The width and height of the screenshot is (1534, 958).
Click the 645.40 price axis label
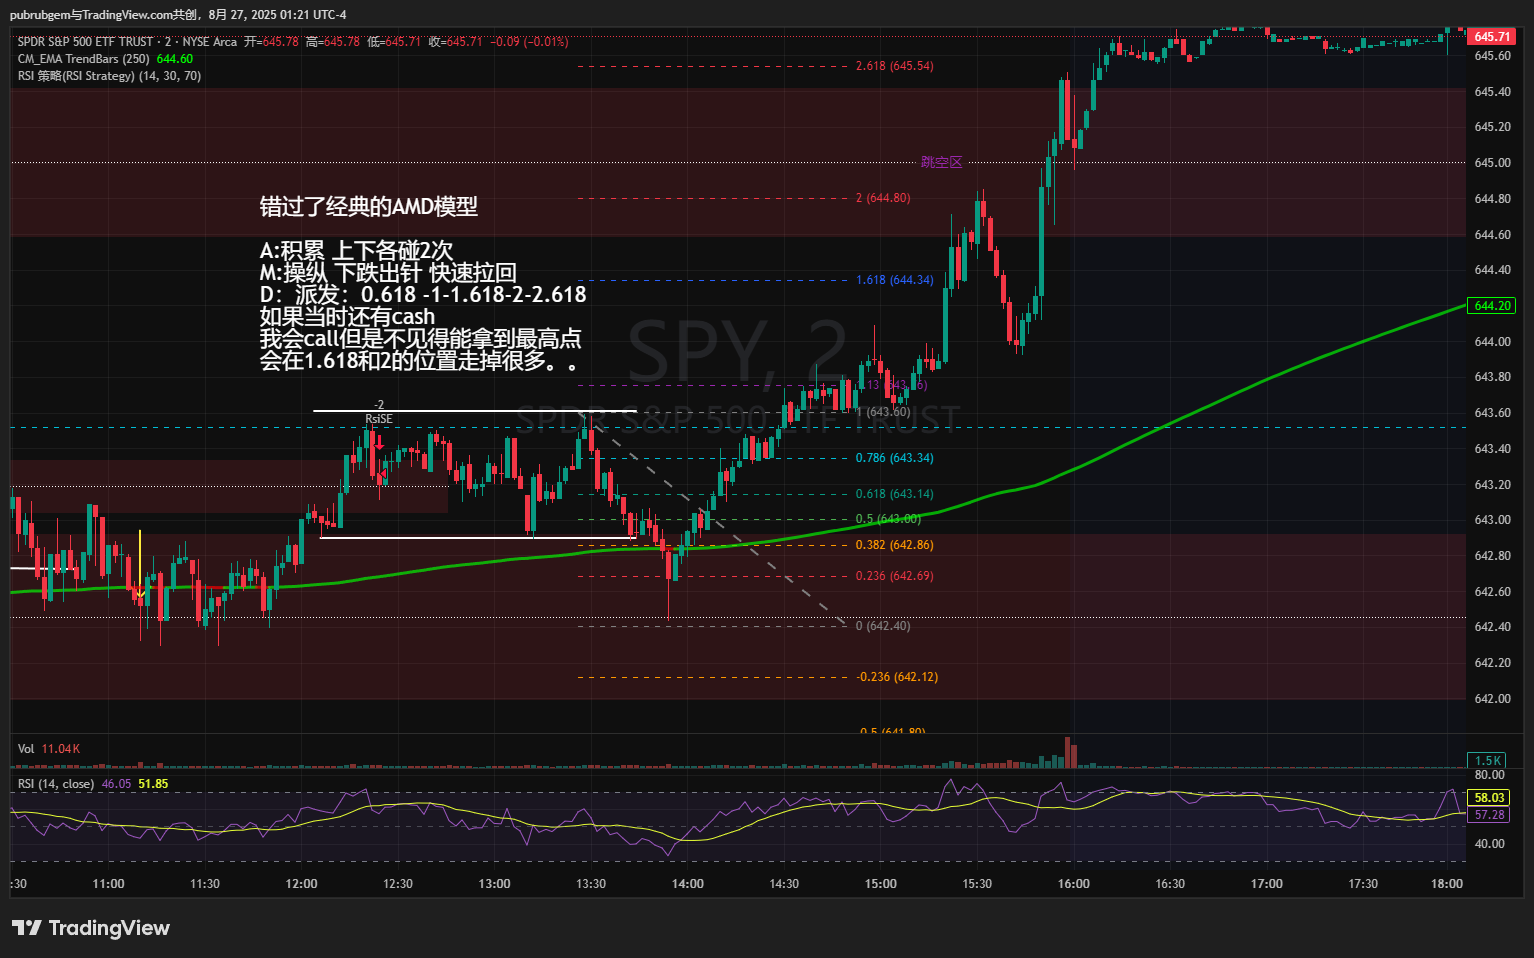click(1492, 92)
